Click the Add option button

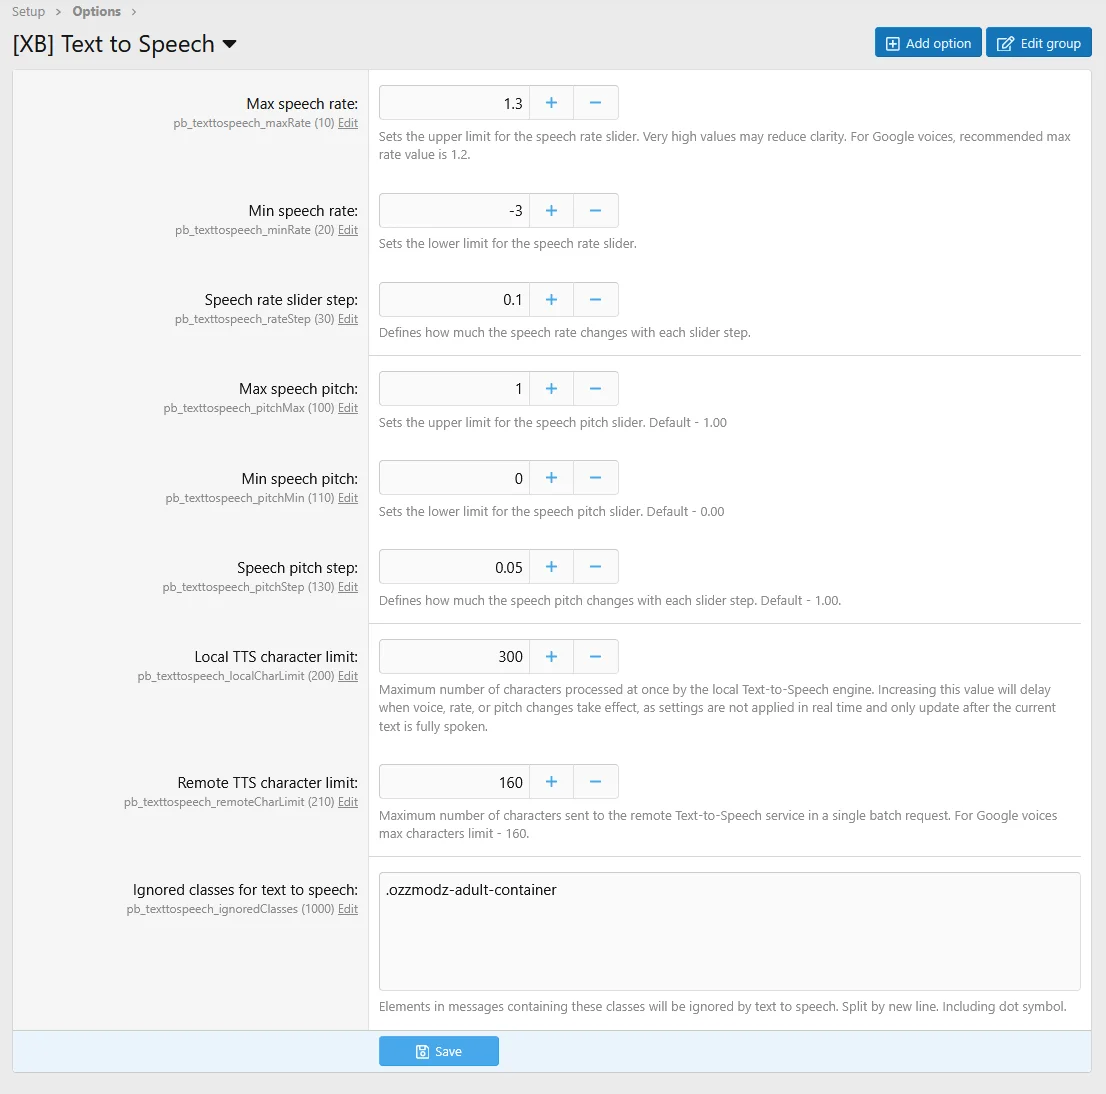[927, 42]
